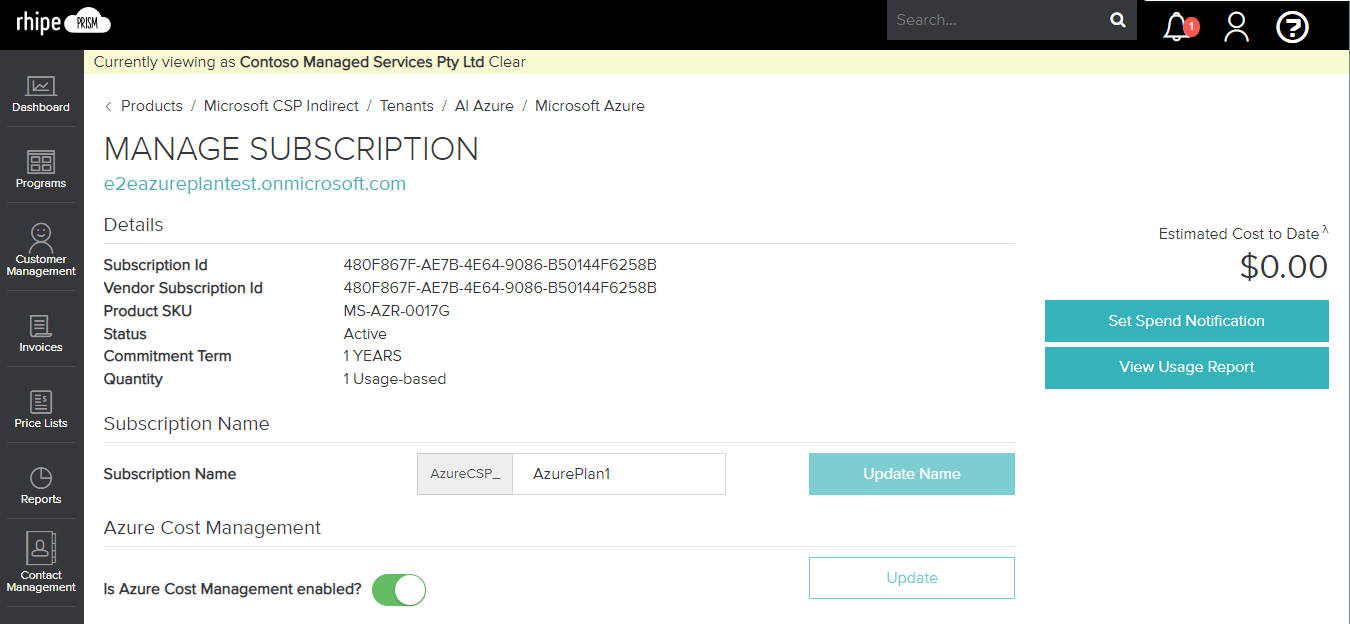The image size is (1350, 624).
Task: Open Invoices in the sidebar
Action: pos(41,334)
